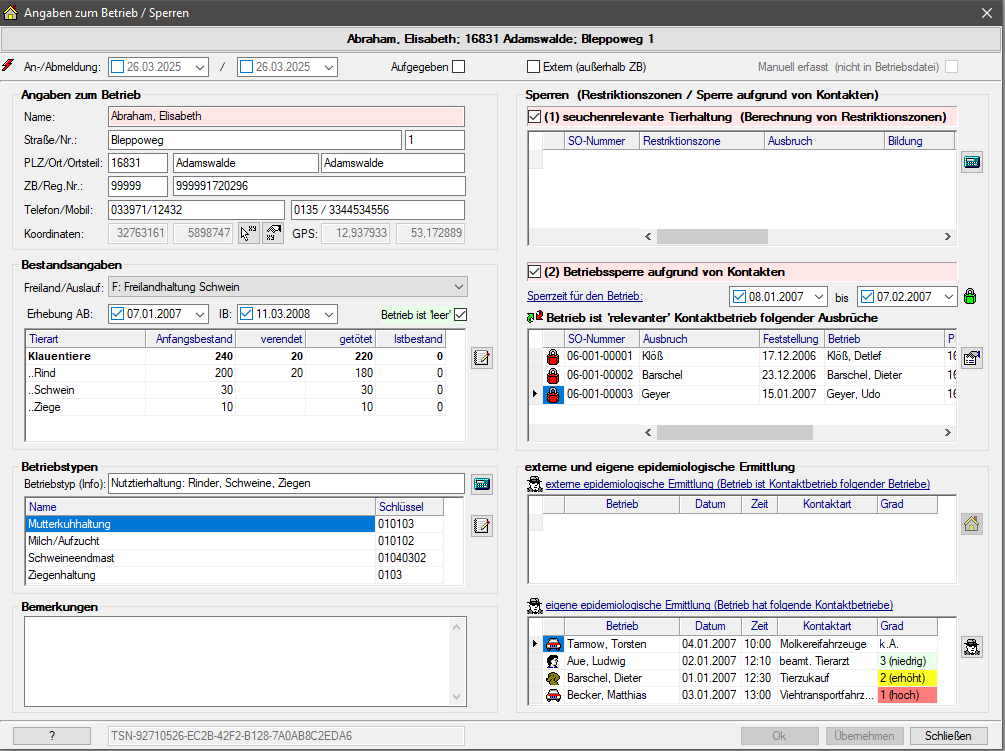Uncheck seuchenrelevante Tierhaltung checkbox
The image size is (1005, 751).
[535, 117]
